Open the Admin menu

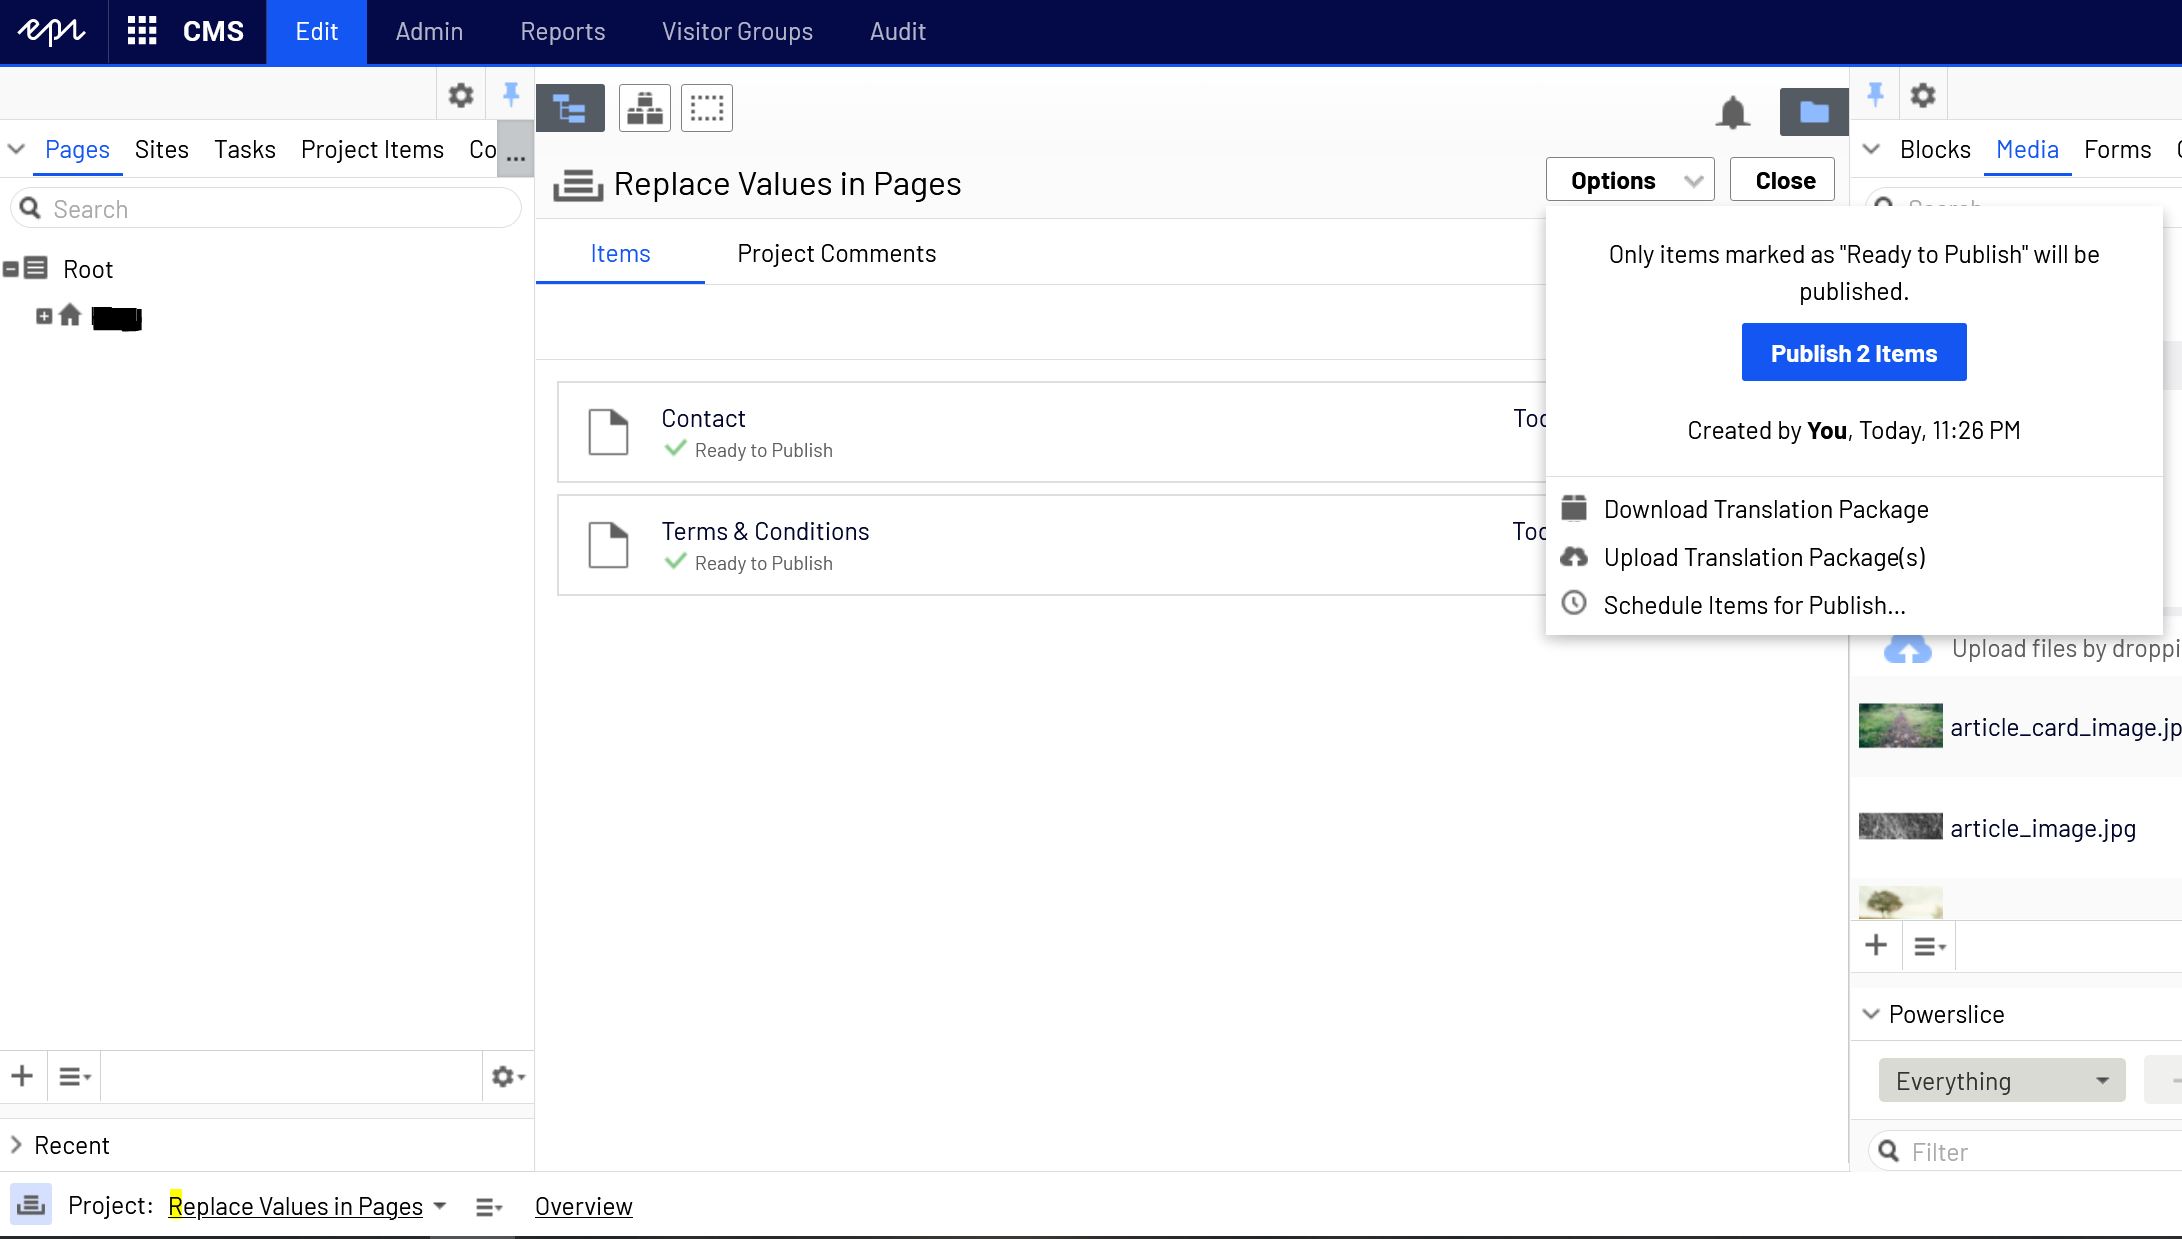point(428,31)
